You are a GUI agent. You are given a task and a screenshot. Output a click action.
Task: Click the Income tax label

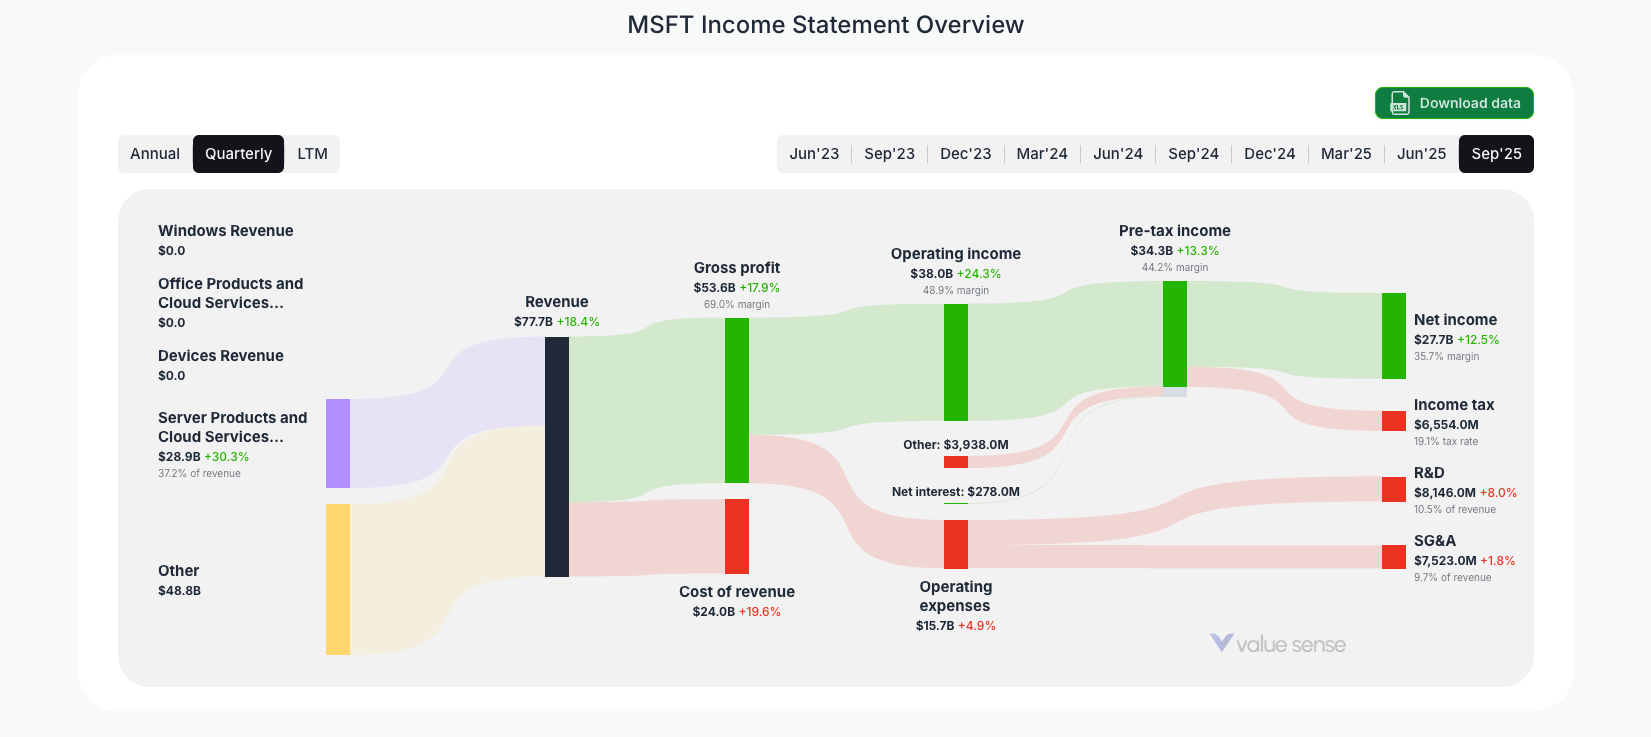[1454, 405]
